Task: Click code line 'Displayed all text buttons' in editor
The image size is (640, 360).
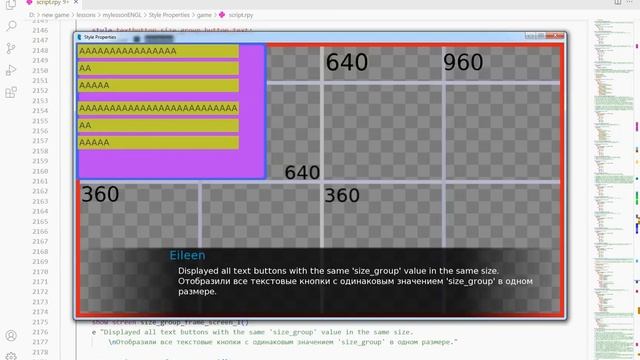Action: [x=252, y=332]
